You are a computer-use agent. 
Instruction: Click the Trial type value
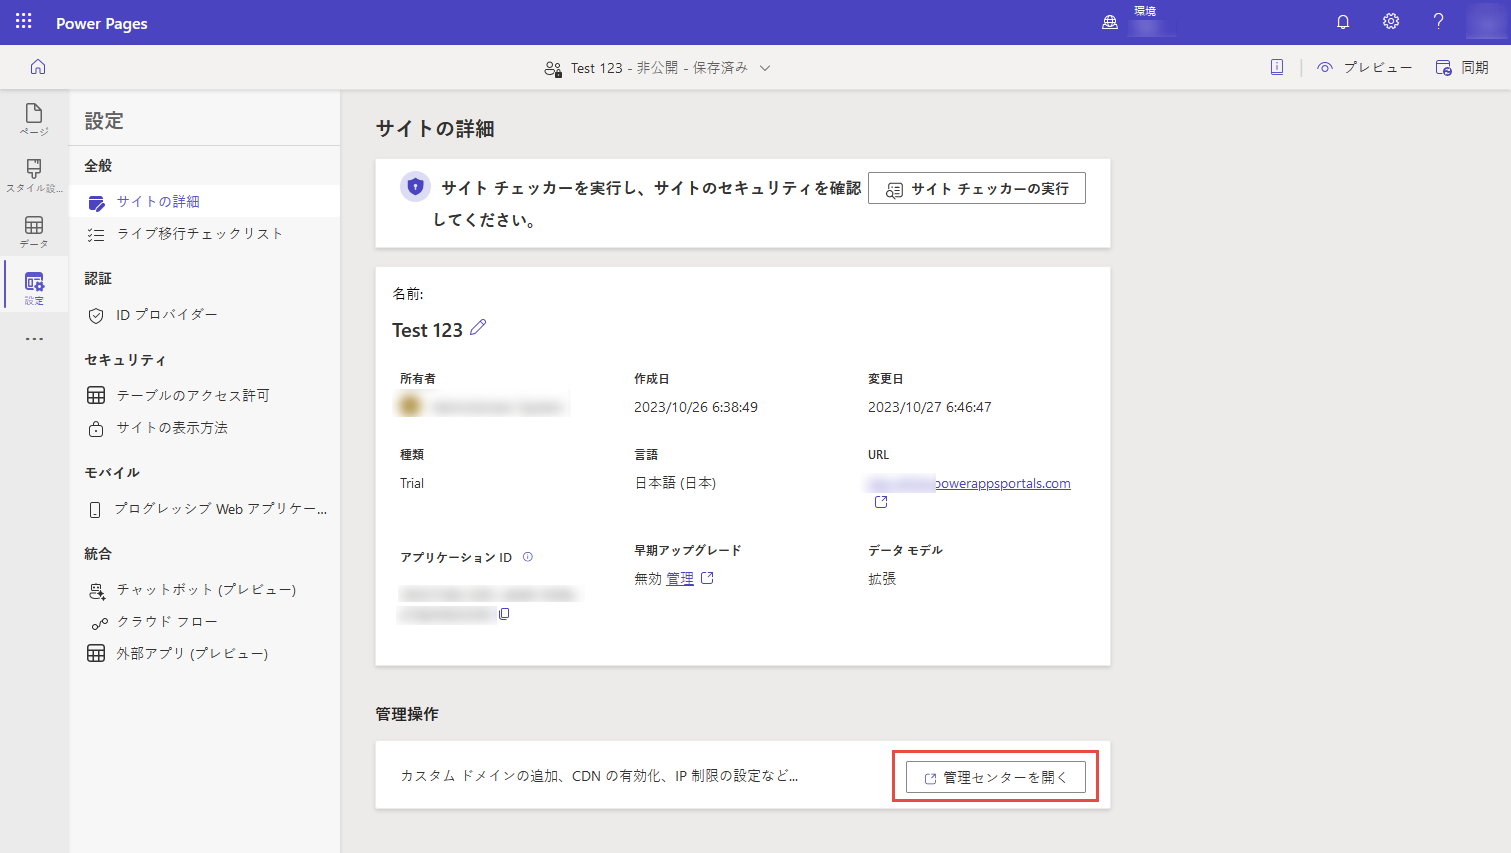point(412,483)
